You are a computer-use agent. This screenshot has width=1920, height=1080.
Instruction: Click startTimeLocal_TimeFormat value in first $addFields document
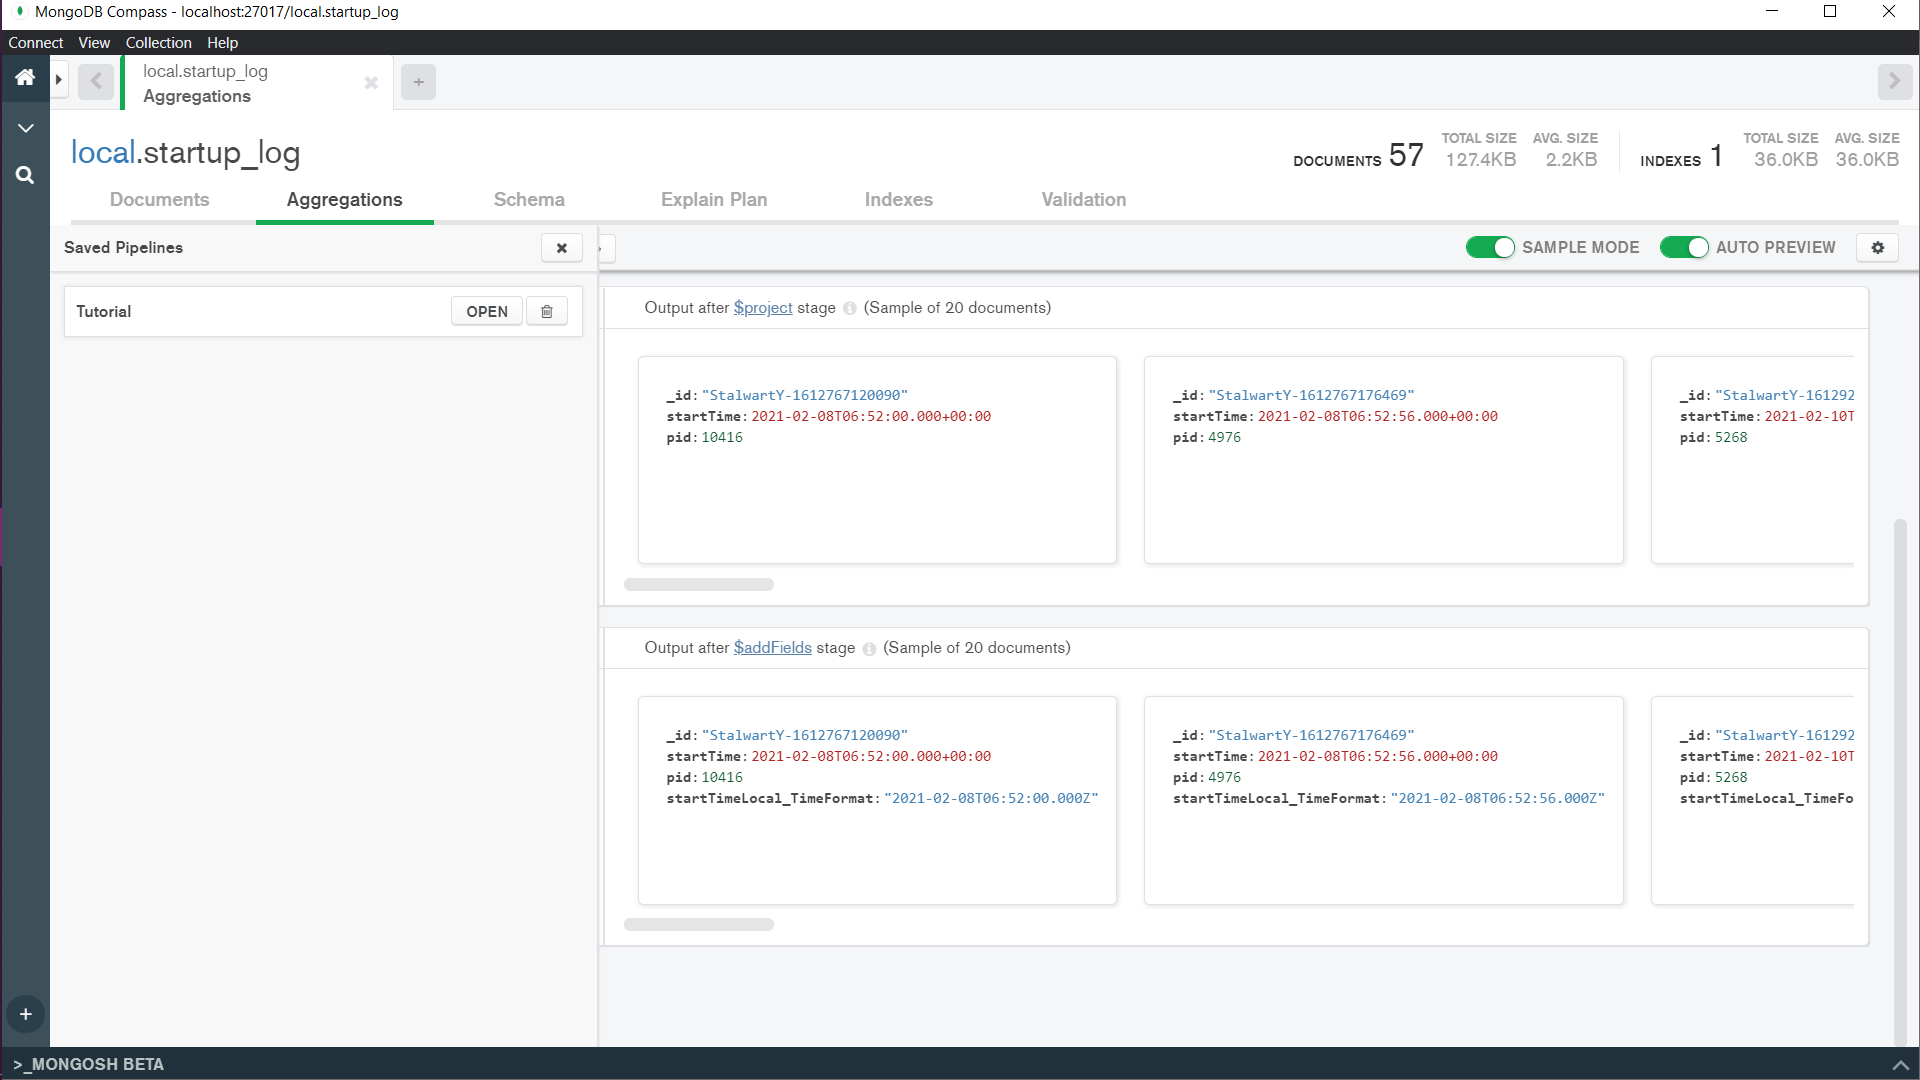click(991, 799)
